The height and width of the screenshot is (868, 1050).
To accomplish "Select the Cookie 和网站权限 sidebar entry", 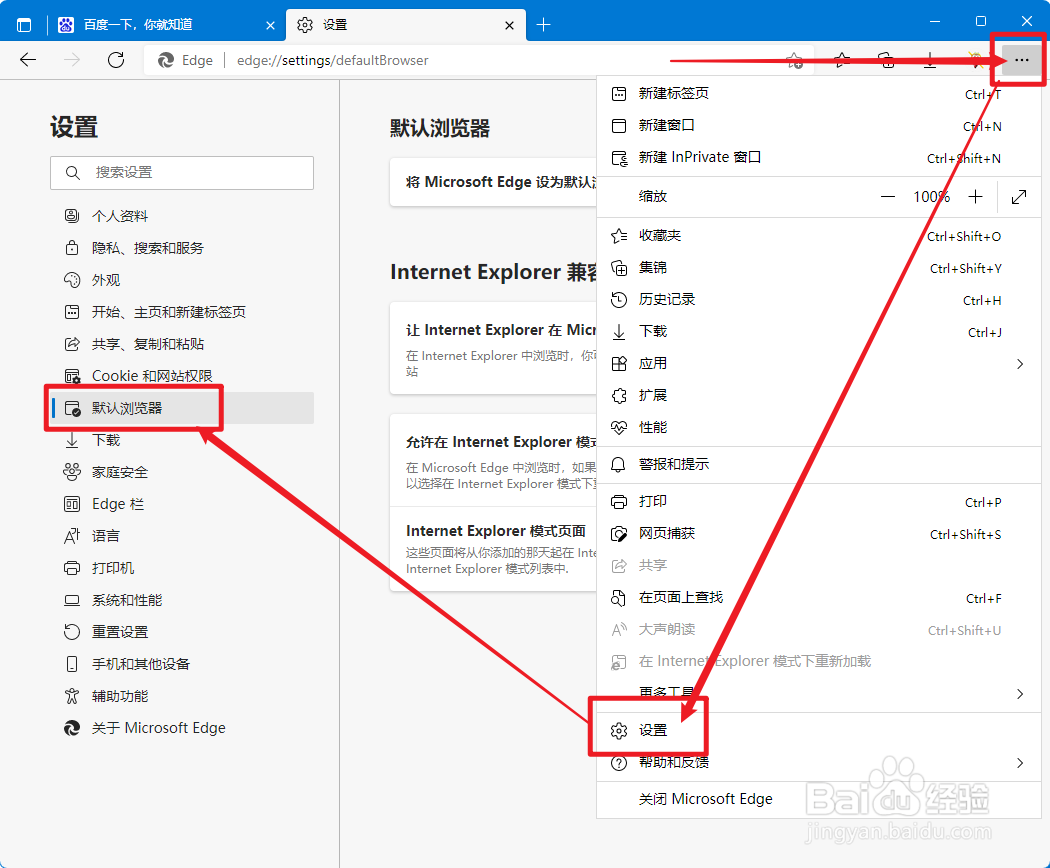I will pos(155,375).
